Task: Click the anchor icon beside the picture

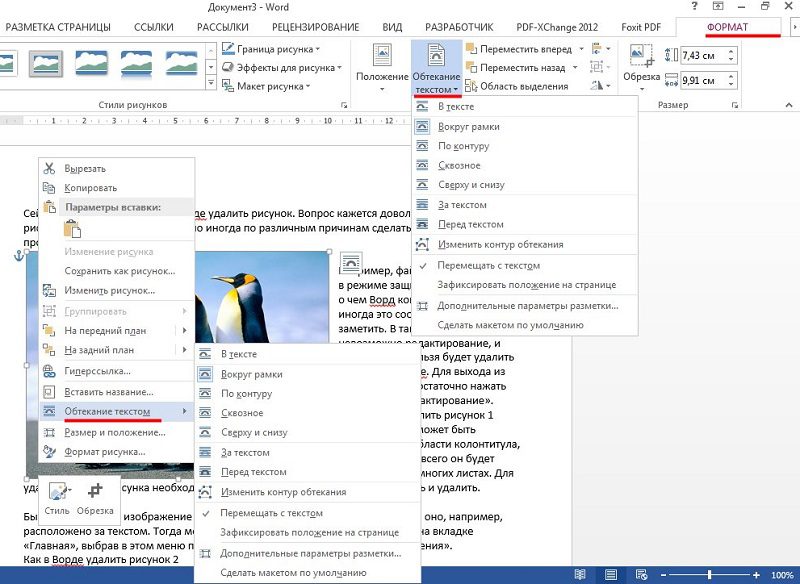Action: (19, 256)
